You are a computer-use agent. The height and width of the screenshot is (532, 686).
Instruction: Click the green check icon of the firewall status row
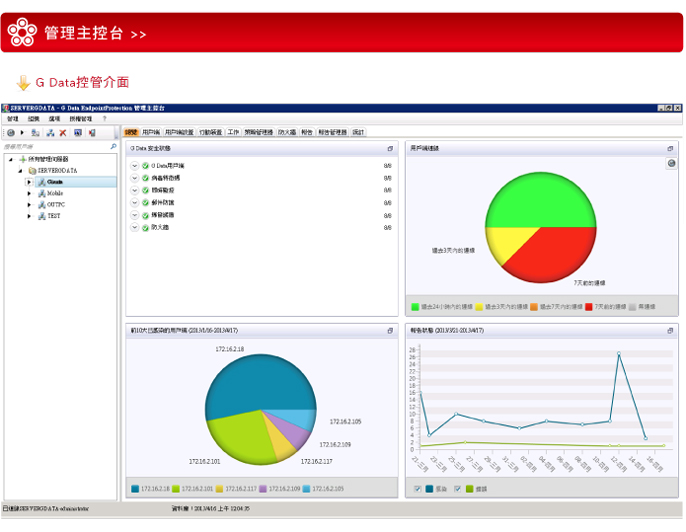click(x=146, y=228)
